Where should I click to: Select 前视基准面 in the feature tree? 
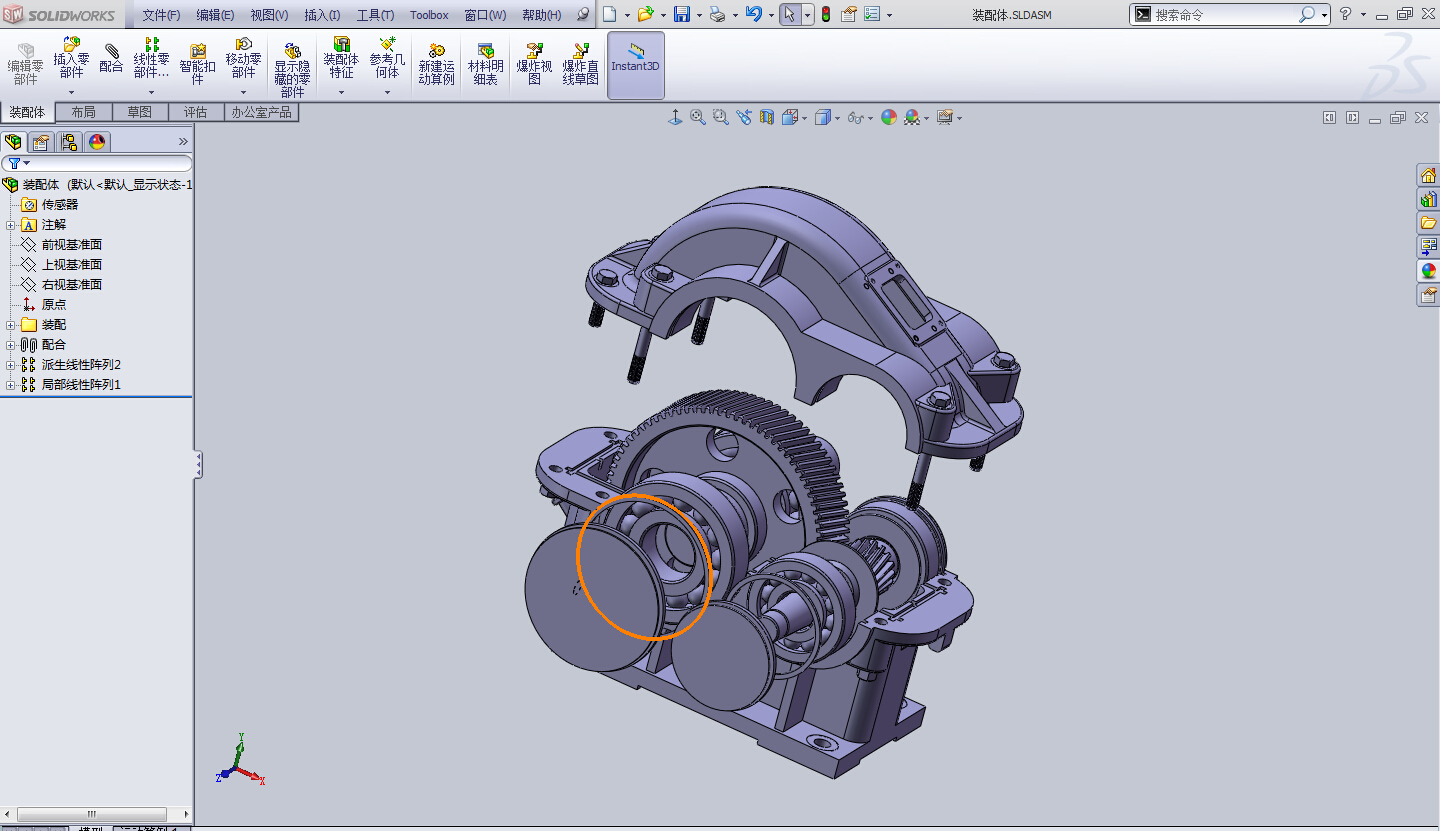[71, 245]
